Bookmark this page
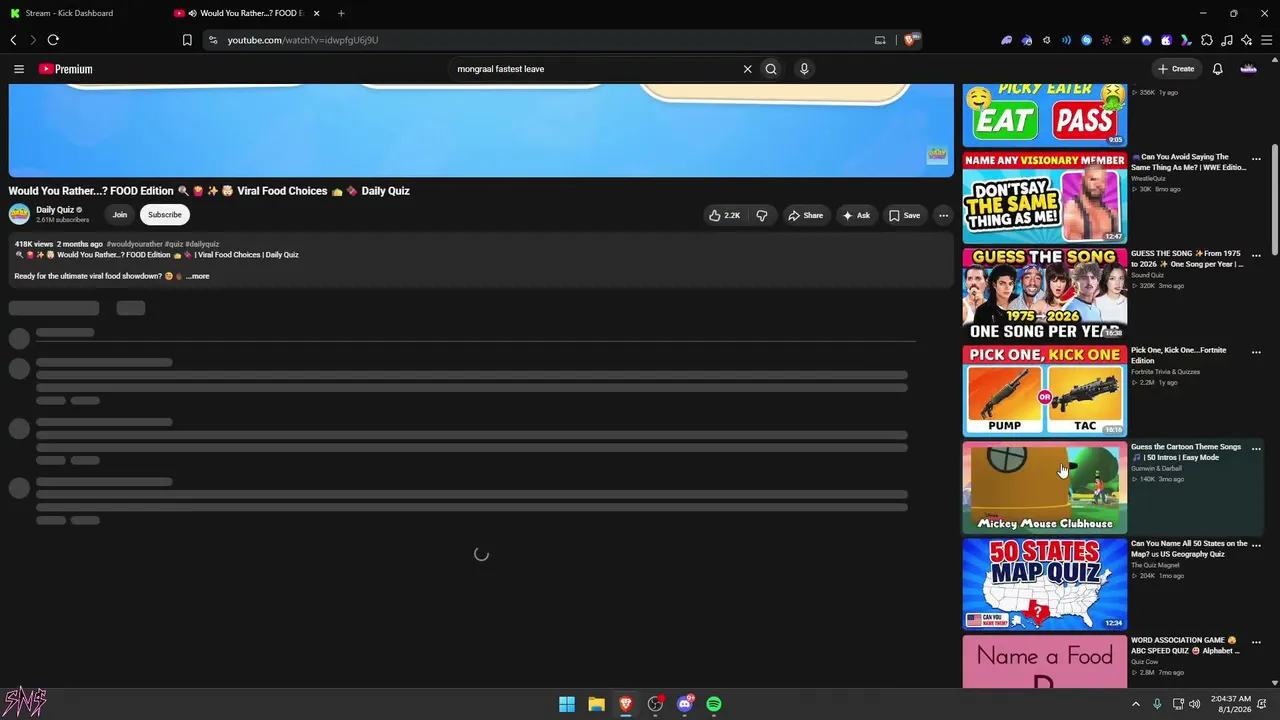This screenshot has width=1280, height=720. (x=187, y=40)
